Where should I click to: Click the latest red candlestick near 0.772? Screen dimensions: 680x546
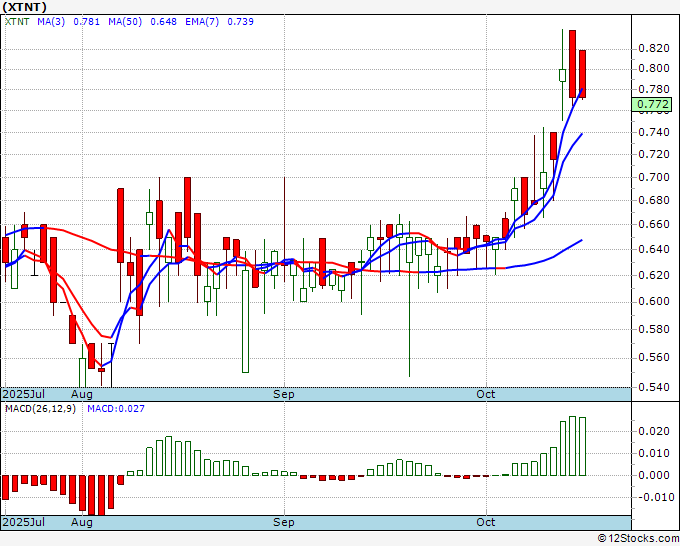[x=582, y=74]
